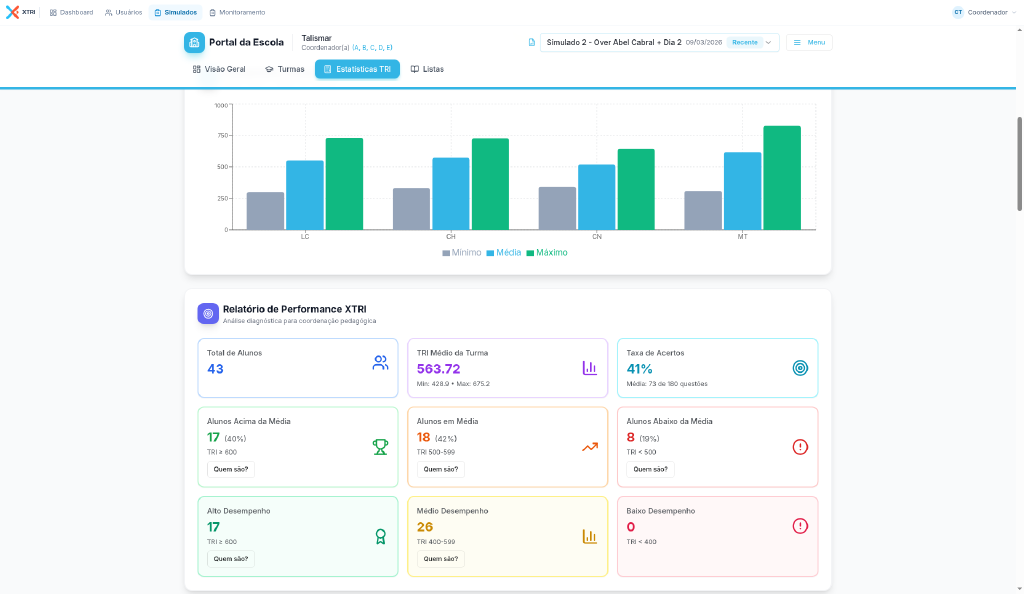The image size is (1024, 594).
Task: Click the Relatório de Performance XTRI icon
Action: pyautogui.click(x=208, y=313)
